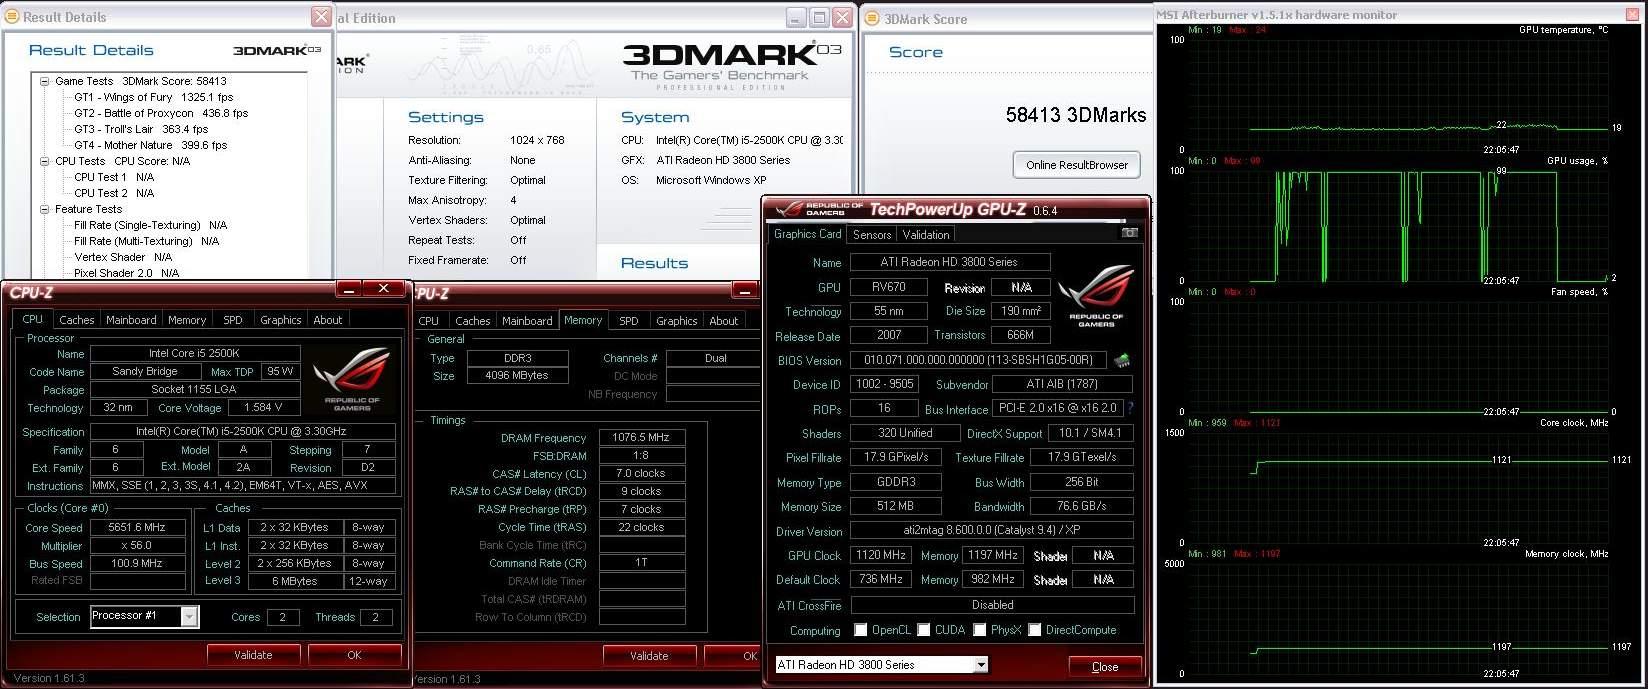This screenshot has width=1648, height=689.
Task: Maximize the 3DMark03 main window
Action: tap(819, 18)
